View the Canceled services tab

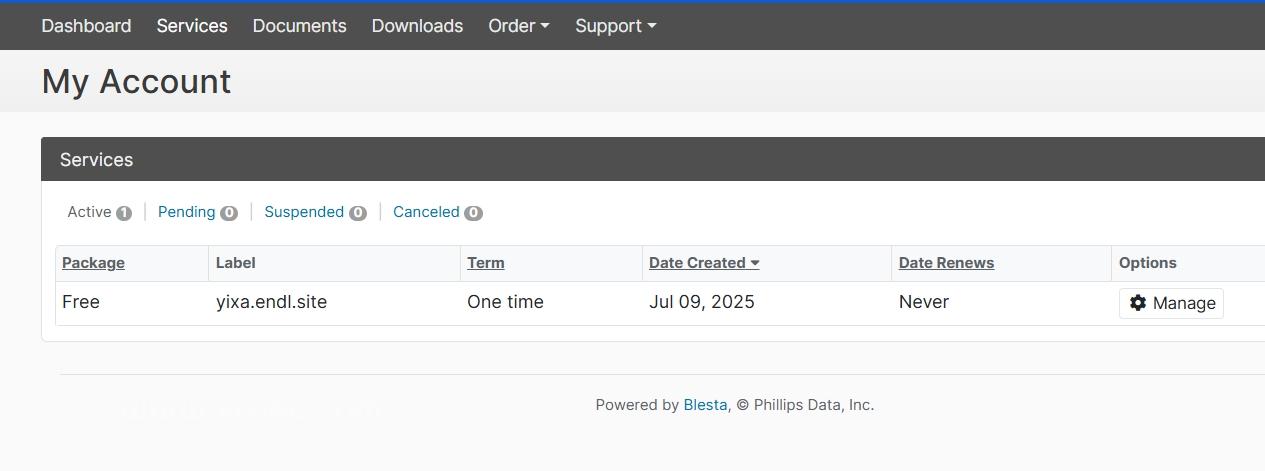point(438,212)
